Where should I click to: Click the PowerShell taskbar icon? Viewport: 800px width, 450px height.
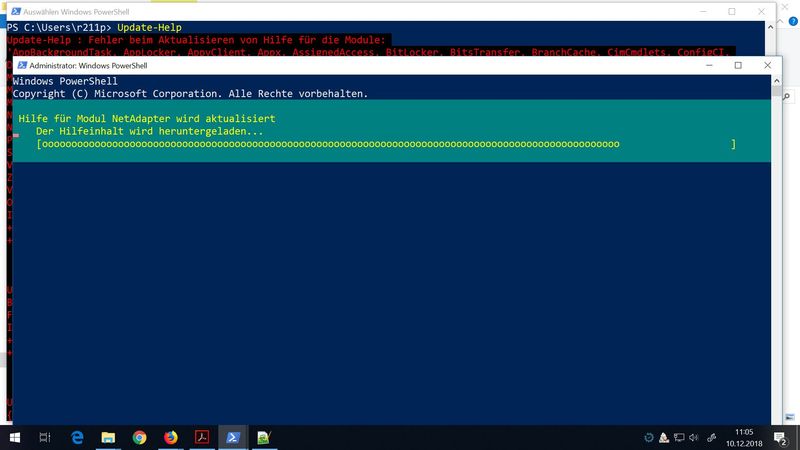pyautogui.click(x=233, y=438)
